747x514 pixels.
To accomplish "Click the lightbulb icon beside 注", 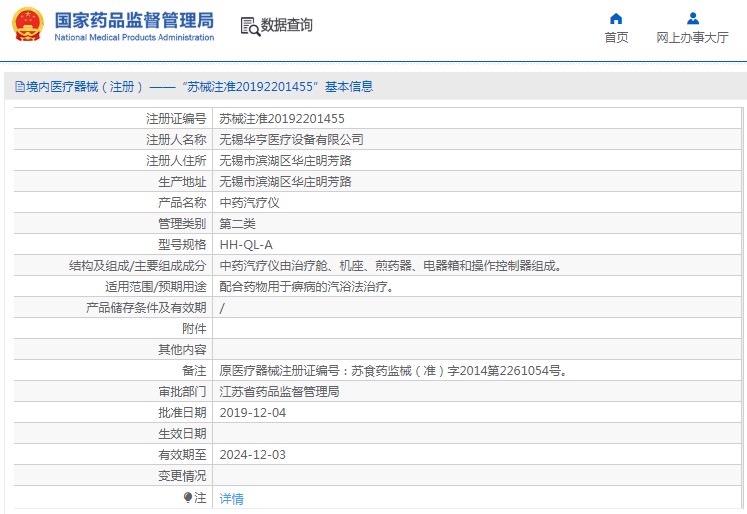I will point(188,498).
